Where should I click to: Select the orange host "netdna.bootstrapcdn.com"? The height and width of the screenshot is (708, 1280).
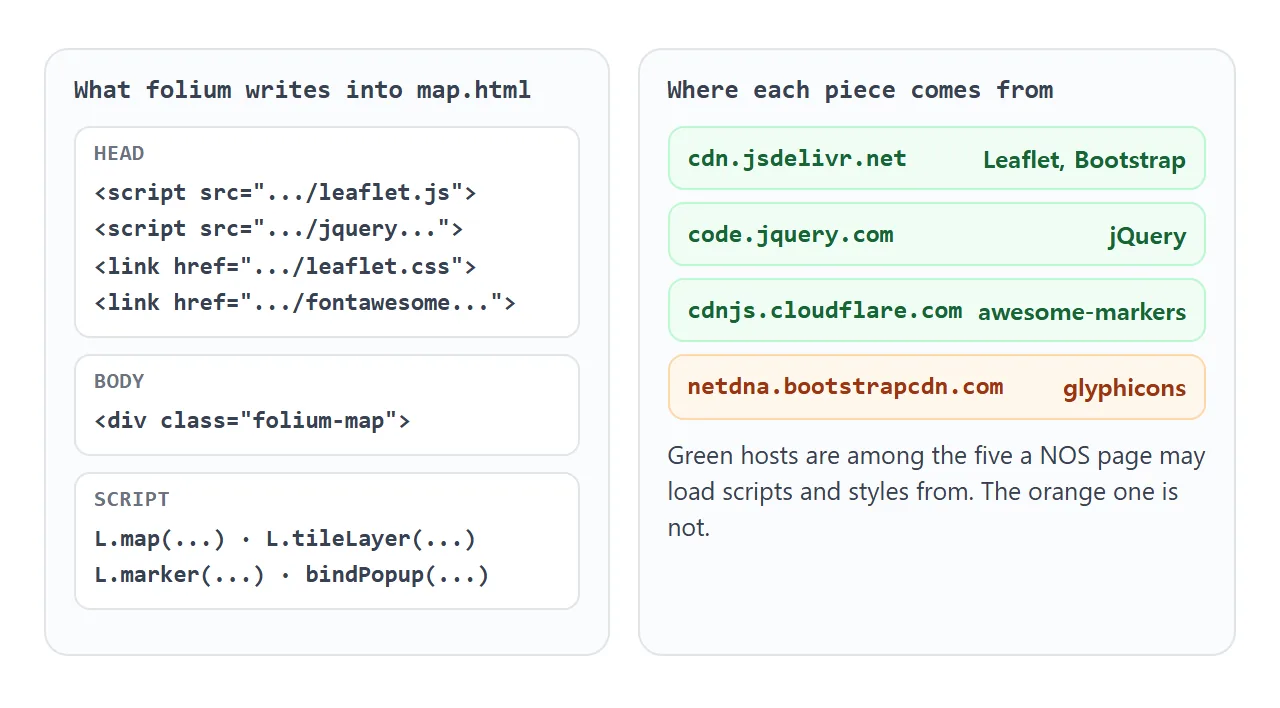coord(845,386)
